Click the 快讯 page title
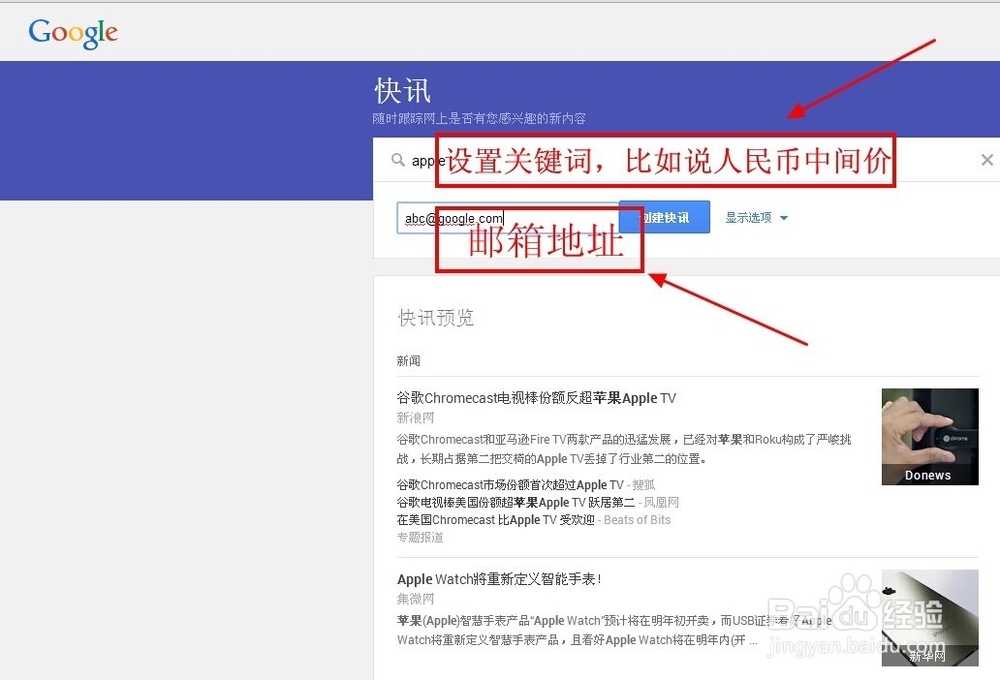 point(402,91)
